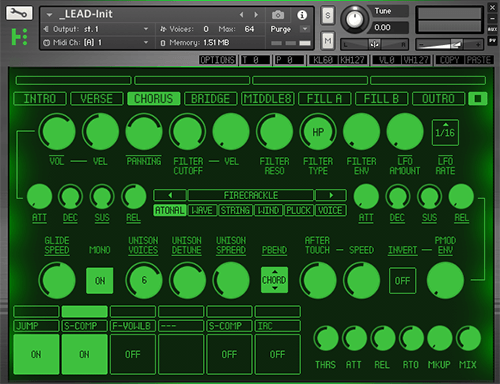Toggle the MONO ON switch
The image size is (500, 384).
pos(100,281)
